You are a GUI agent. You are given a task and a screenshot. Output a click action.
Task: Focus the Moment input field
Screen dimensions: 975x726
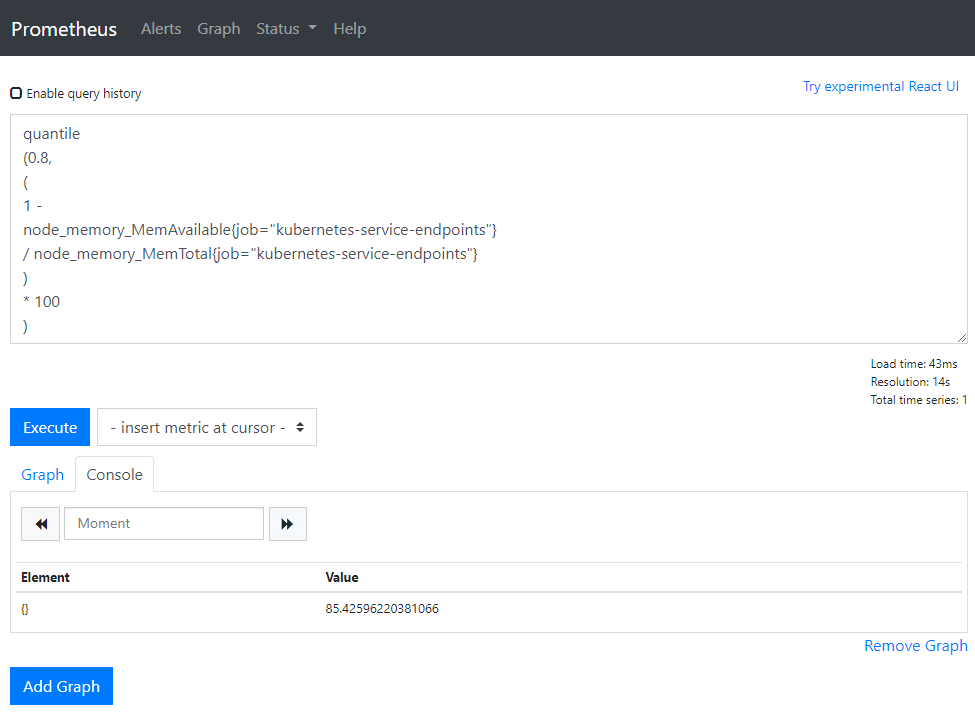164,524
